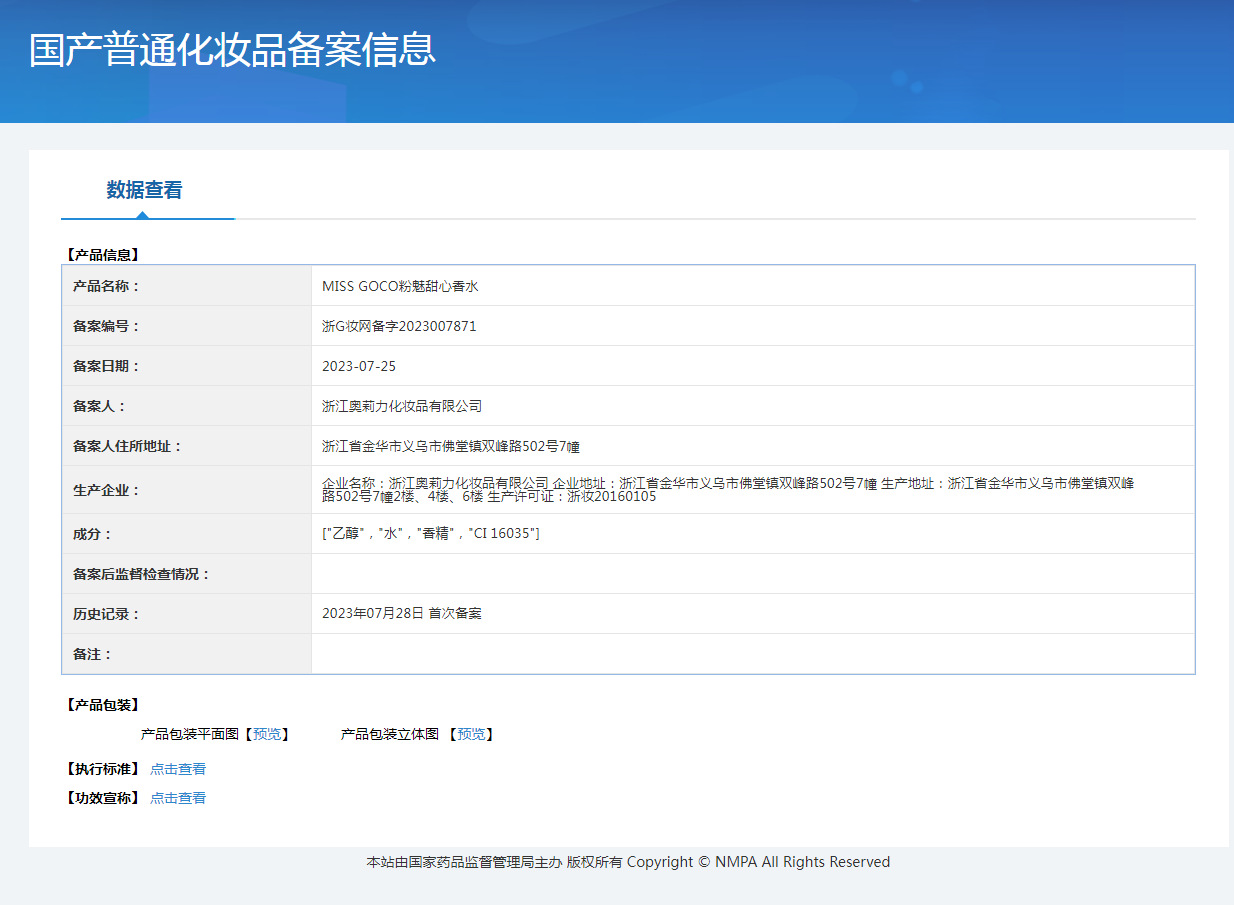Click history record 2023年07月28日 首次备案
This screenshot has width=1234, height=905.
402,613
